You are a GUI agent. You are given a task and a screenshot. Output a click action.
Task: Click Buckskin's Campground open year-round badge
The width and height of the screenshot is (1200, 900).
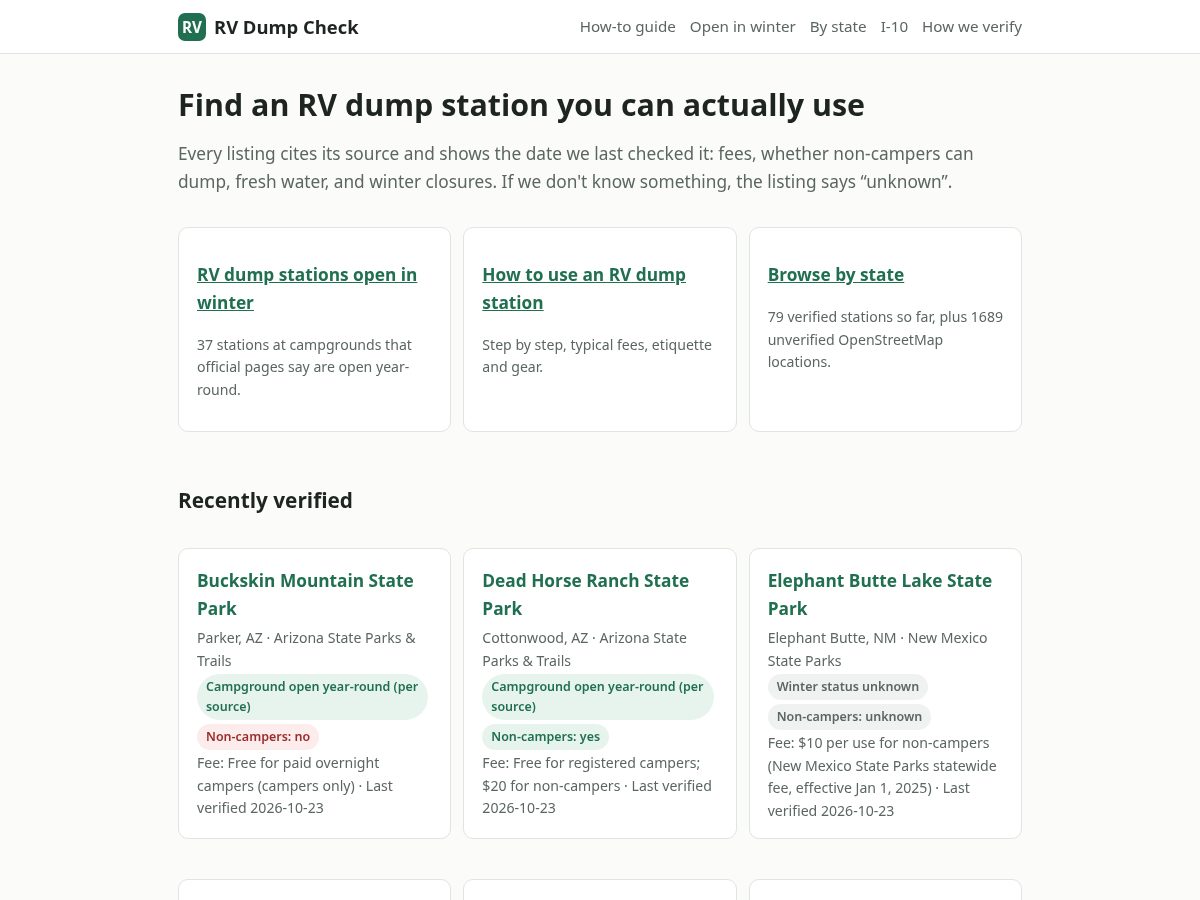312,697
